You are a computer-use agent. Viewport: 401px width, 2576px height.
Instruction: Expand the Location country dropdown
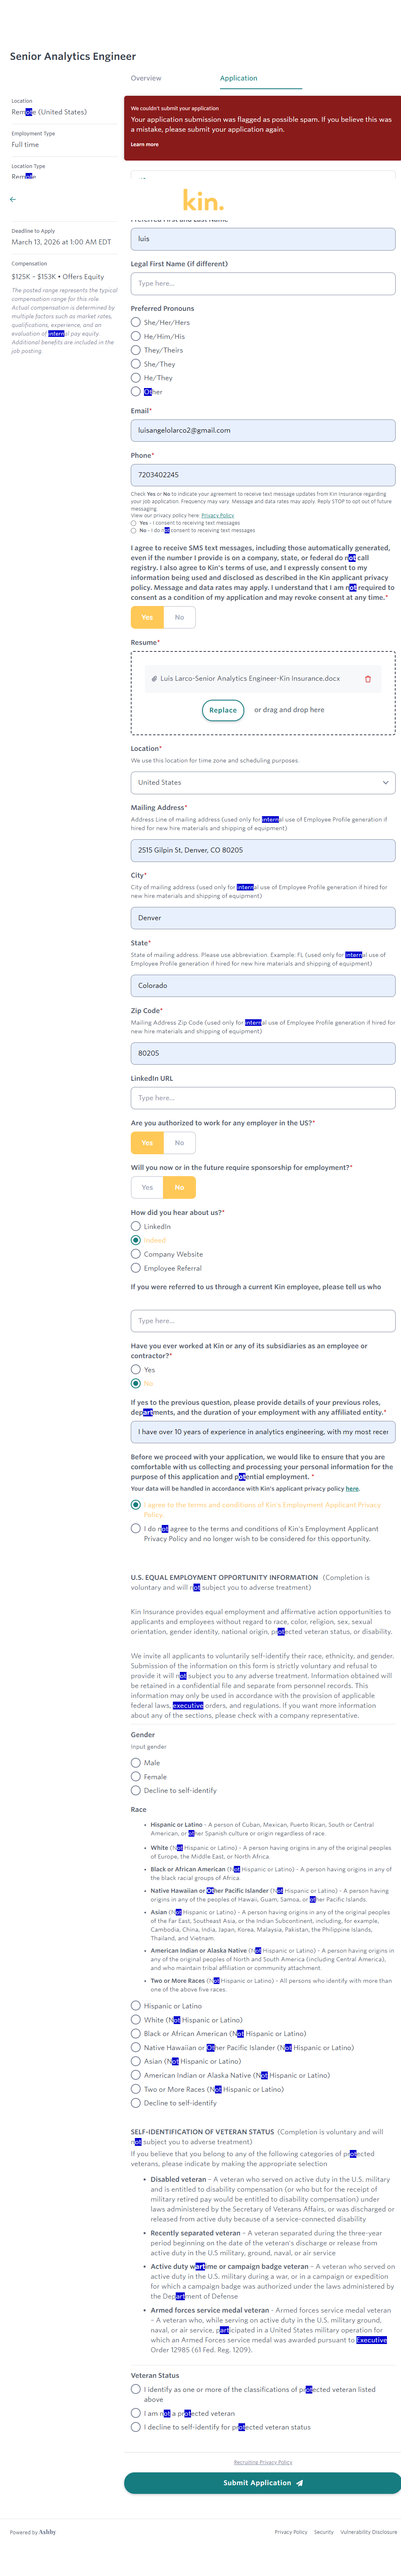(262, 782)
